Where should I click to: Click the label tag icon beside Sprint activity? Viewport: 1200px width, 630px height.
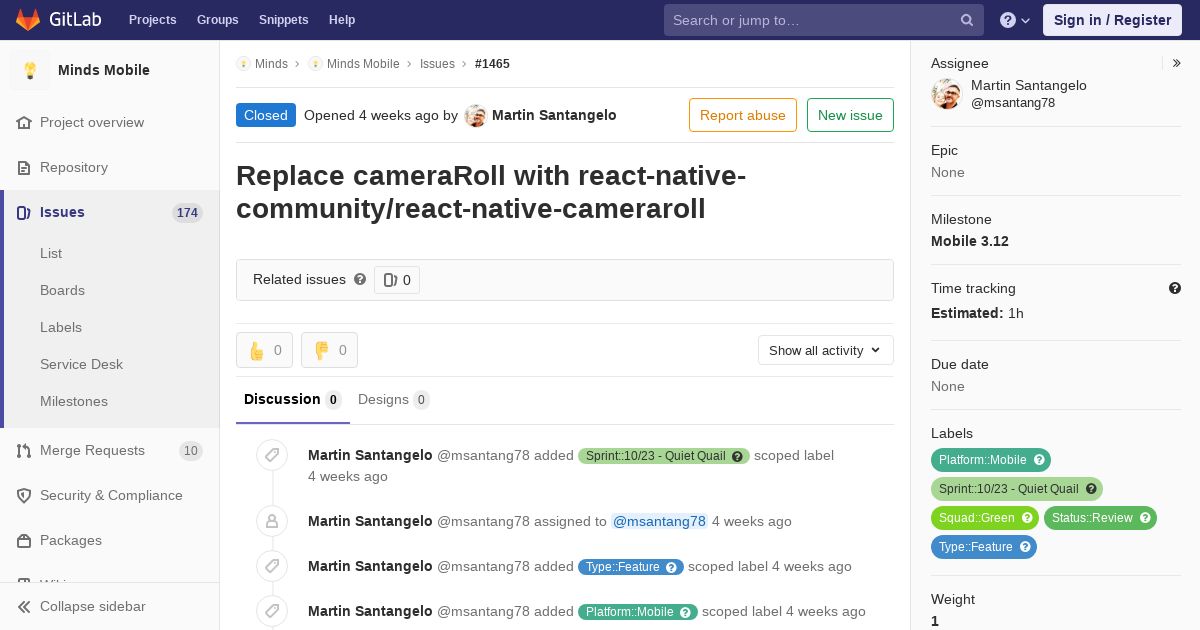pos(272,456)
